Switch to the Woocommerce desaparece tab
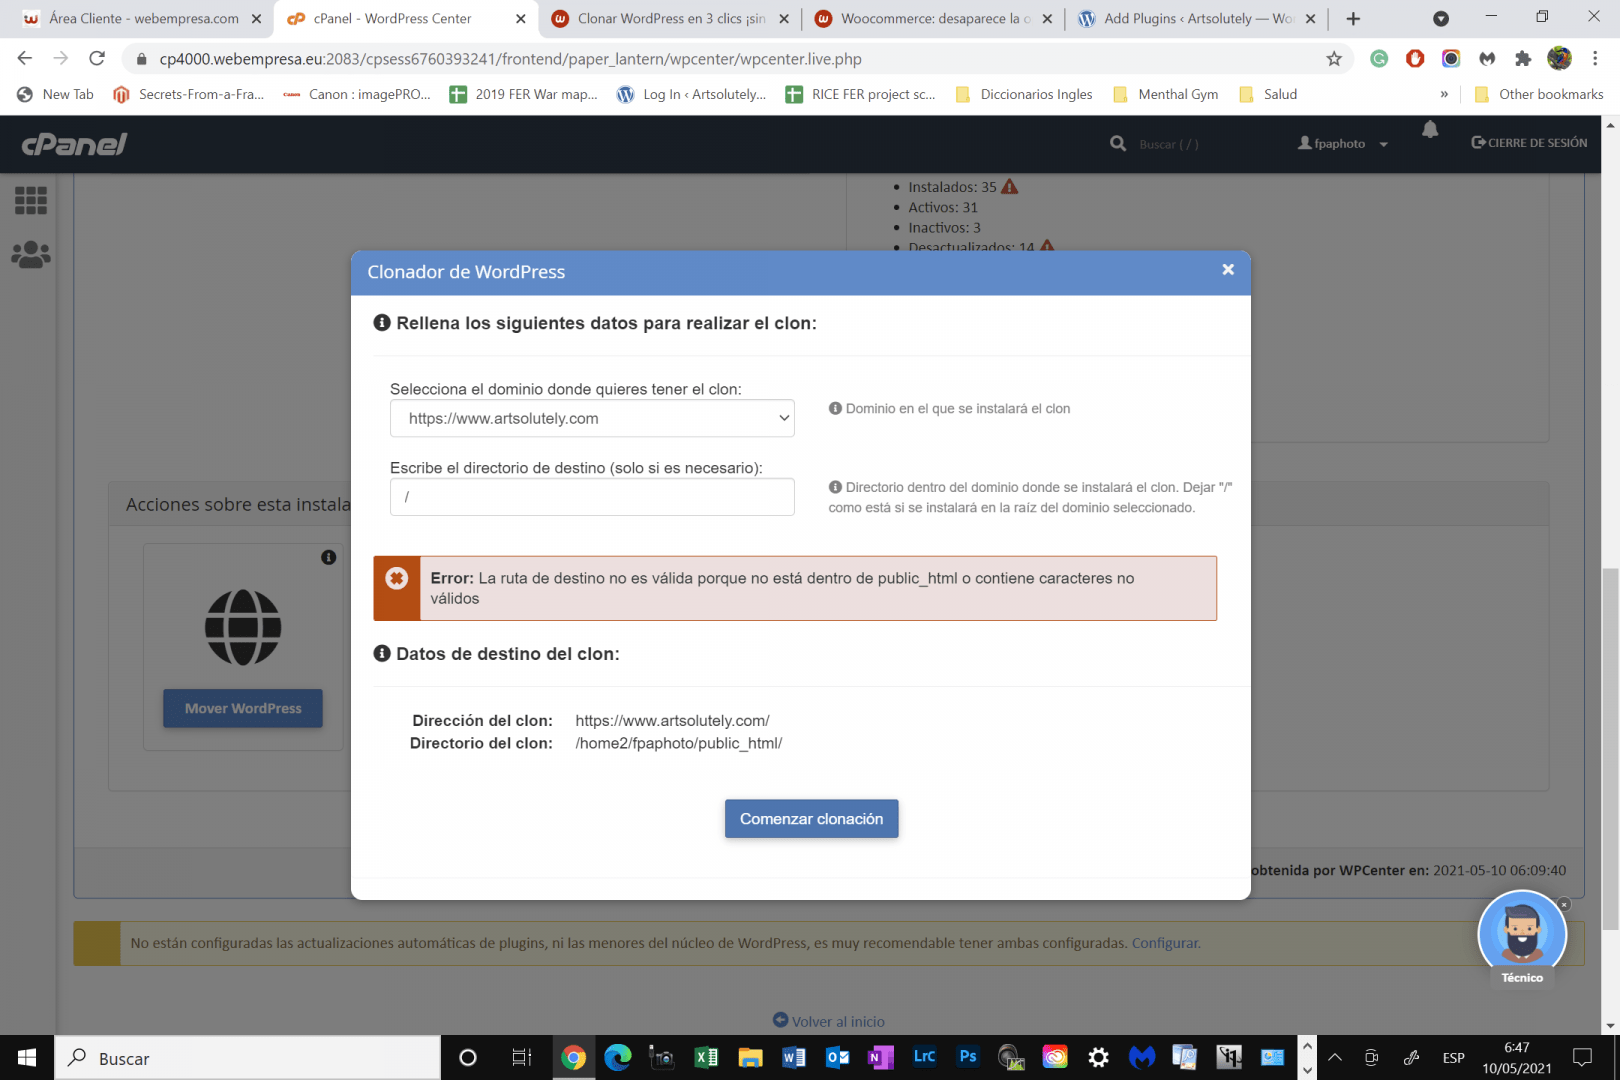Screen dimensions: 1620x1080 tap(933, 19)
